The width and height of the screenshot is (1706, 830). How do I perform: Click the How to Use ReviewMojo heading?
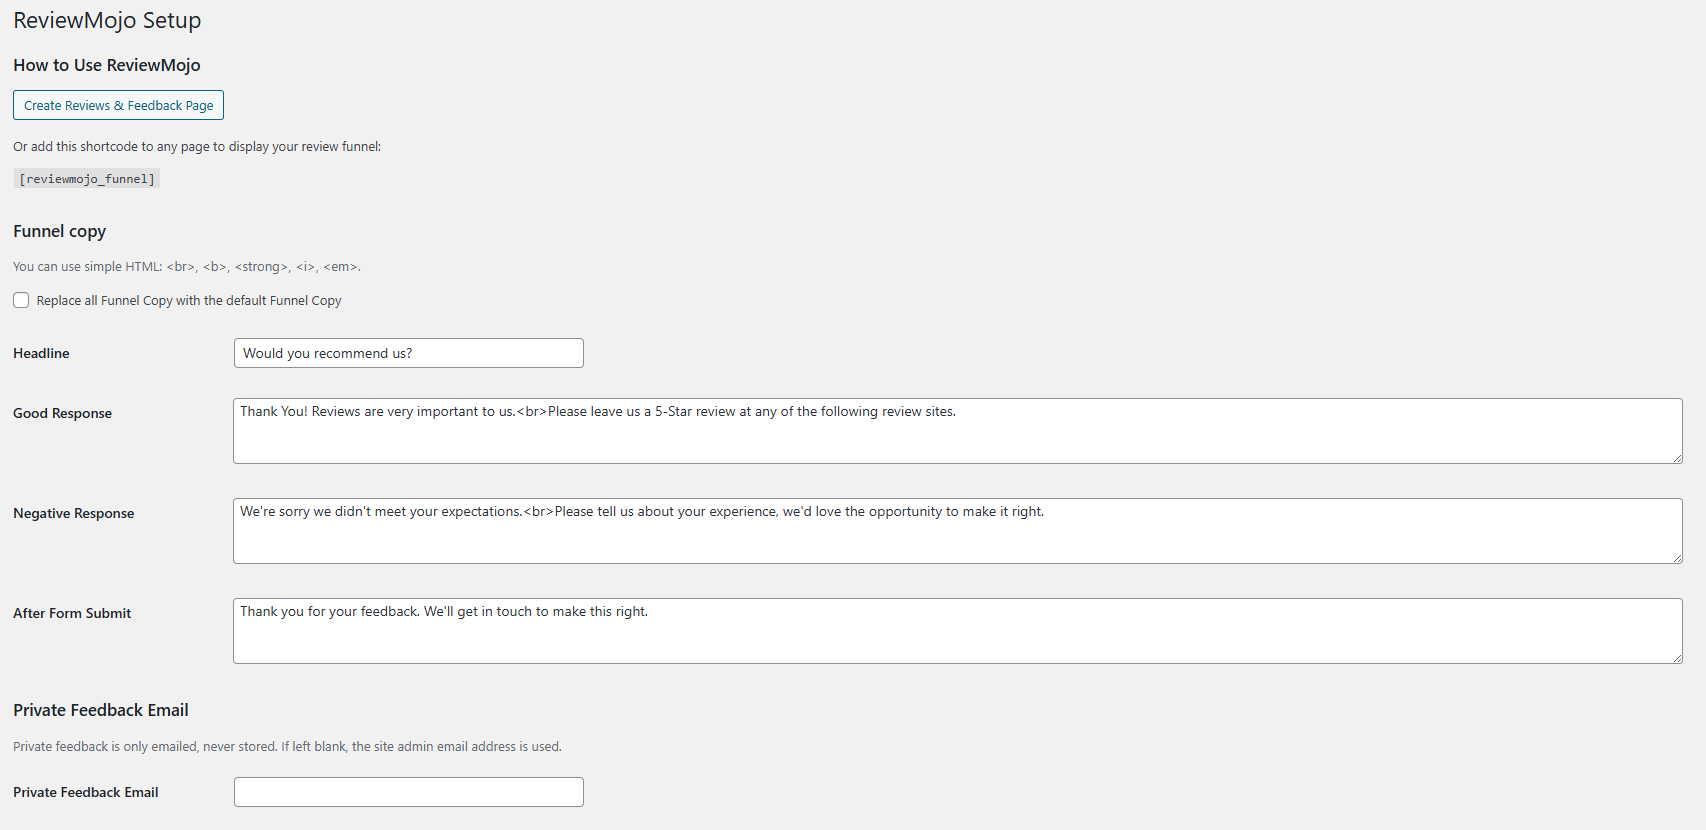point(106,65)
